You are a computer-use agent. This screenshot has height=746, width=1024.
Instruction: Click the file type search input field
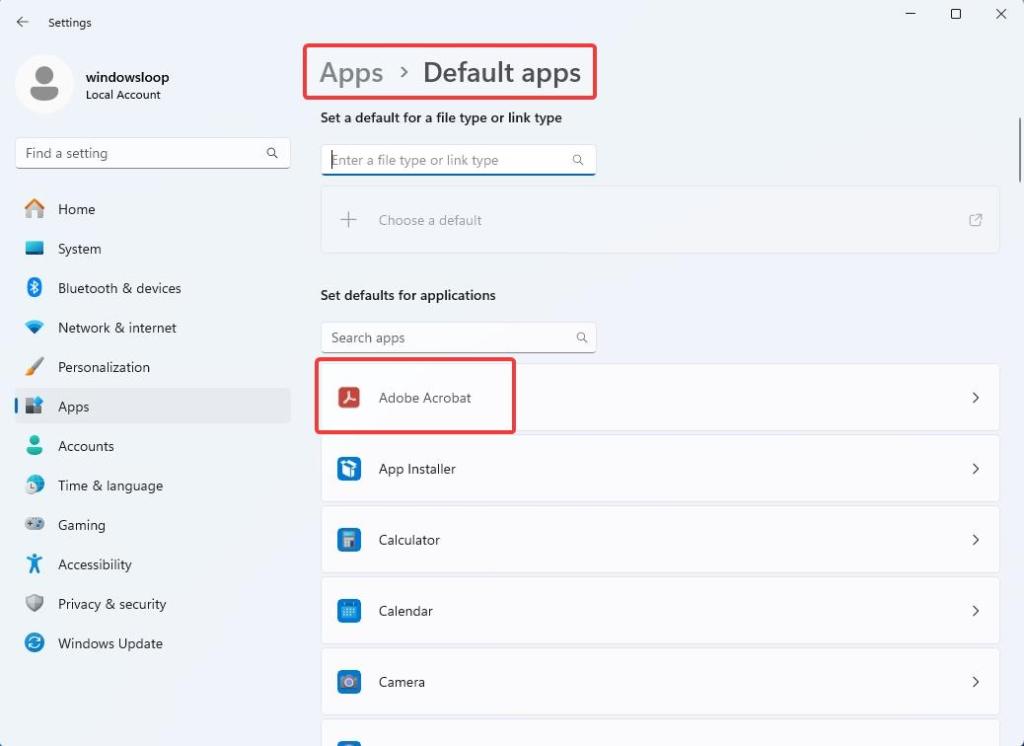[450, 159]
